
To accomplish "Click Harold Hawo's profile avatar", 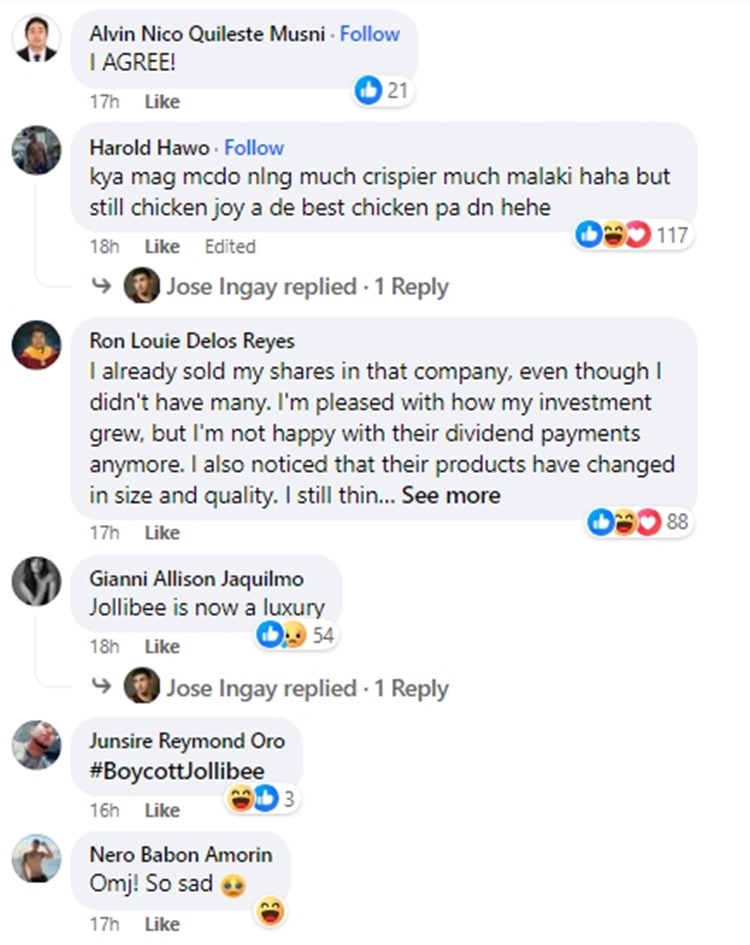I will click(x=36, y=151).
